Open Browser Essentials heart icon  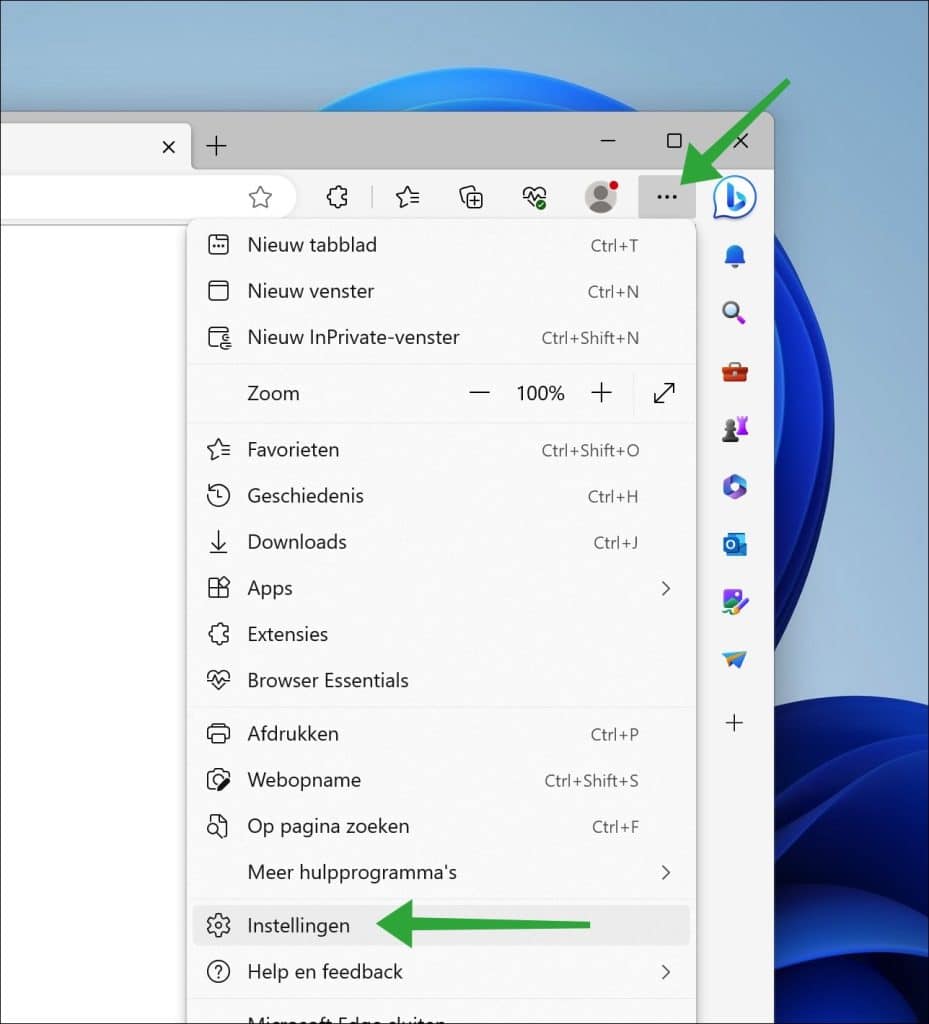pyautogui.click(x=534, y=197)
